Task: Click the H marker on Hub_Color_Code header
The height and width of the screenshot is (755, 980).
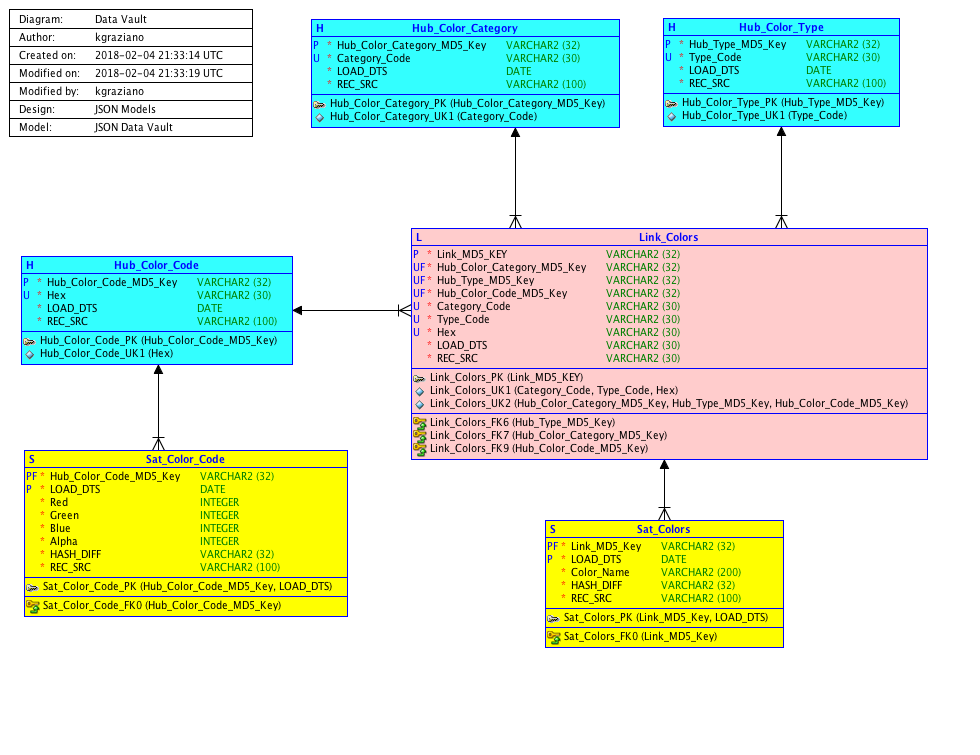Action: 30,266
